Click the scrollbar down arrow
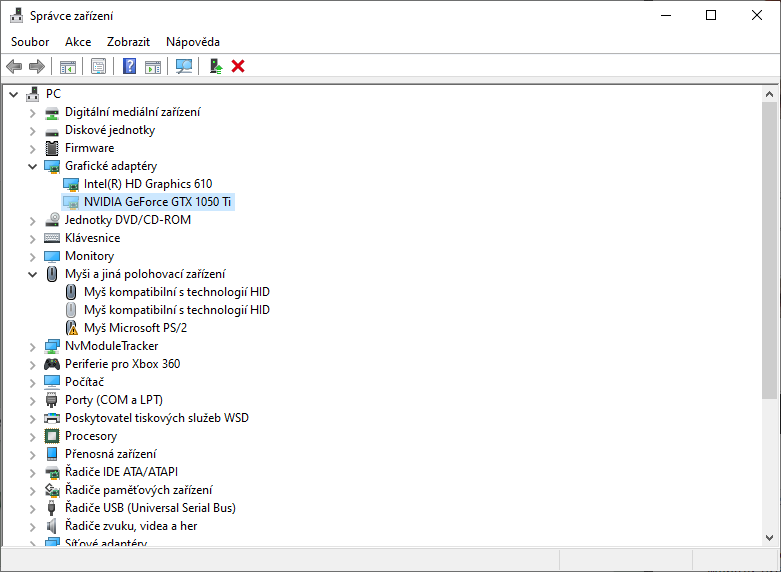Screen dimensions: 781x572 pos(769,538)
